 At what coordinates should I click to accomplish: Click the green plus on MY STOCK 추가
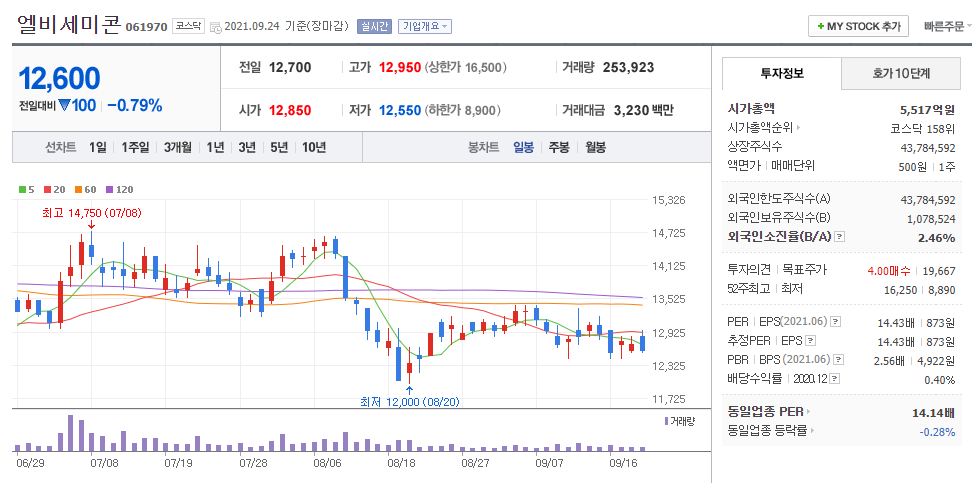[821, 27]
